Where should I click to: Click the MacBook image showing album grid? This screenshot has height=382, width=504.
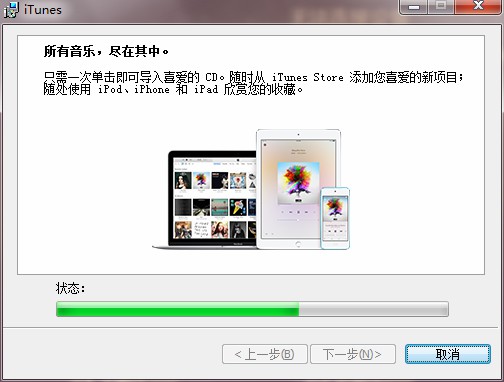click(x=205, y=199)
